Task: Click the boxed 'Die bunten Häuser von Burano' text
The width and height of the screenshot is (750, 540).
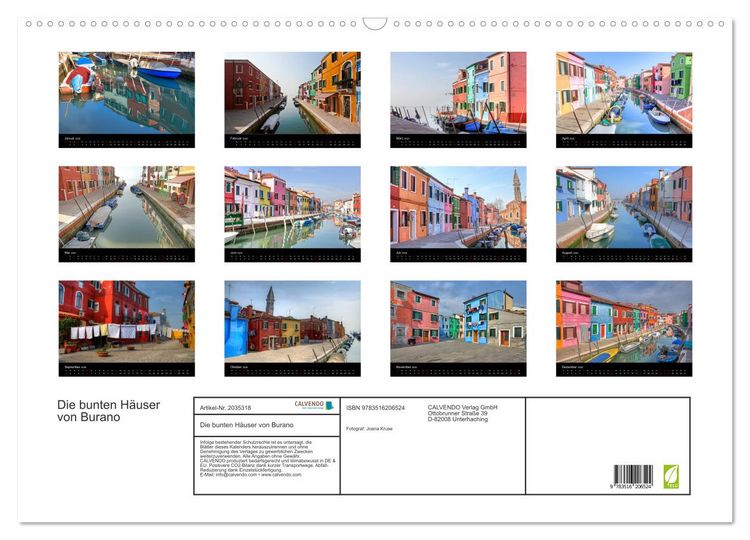Action: (246, 425)
